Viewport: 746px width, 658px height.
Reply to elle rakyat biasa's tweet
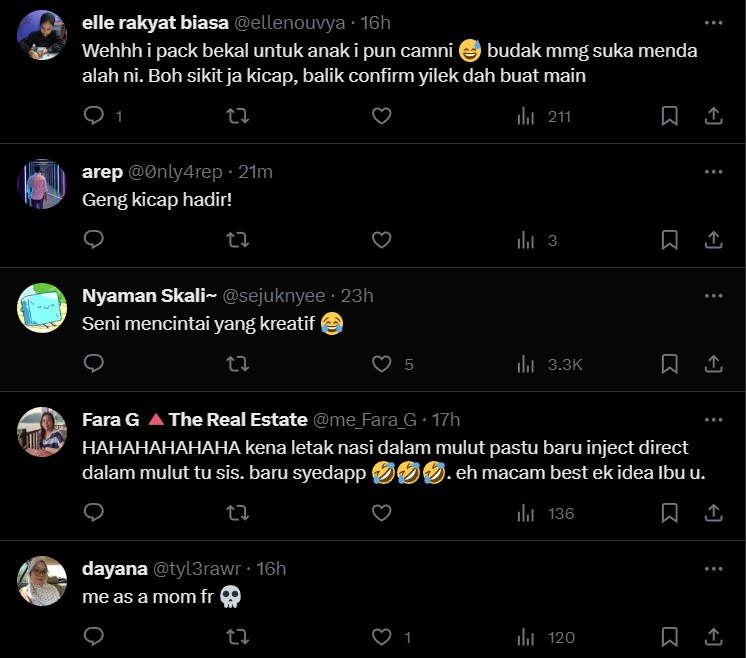pyautogui.click(x=94, y=116)
